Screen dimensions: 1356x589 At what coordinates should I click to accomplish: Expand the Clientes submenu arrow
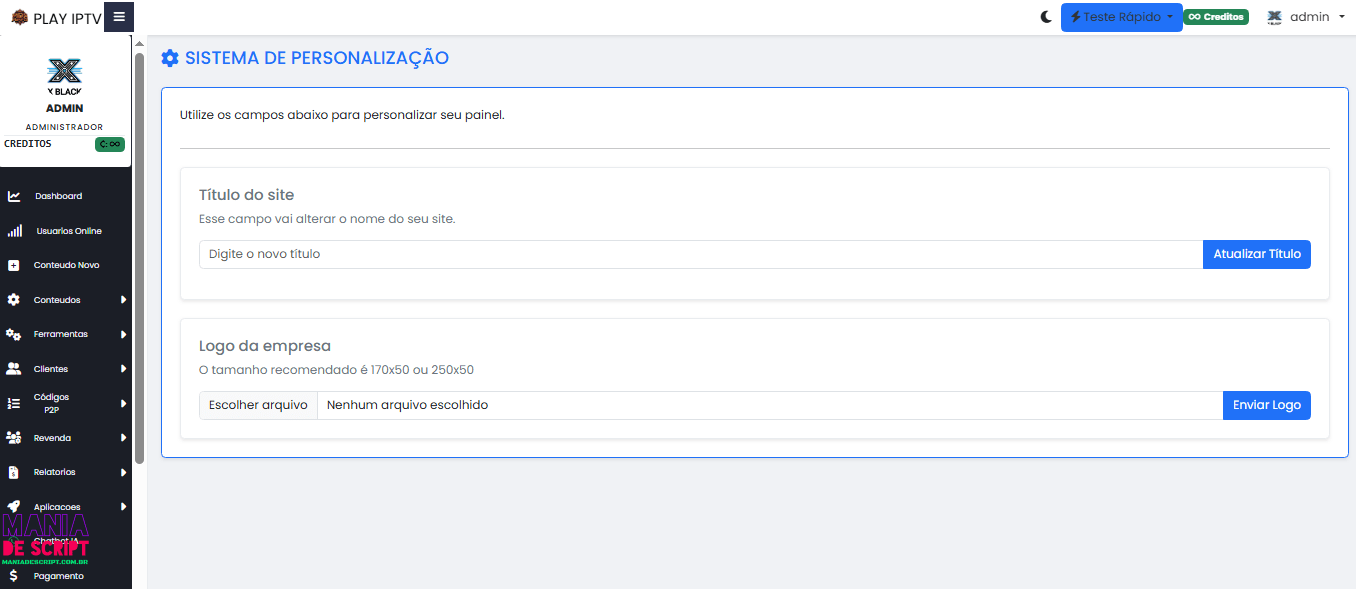tap(124, 369)
